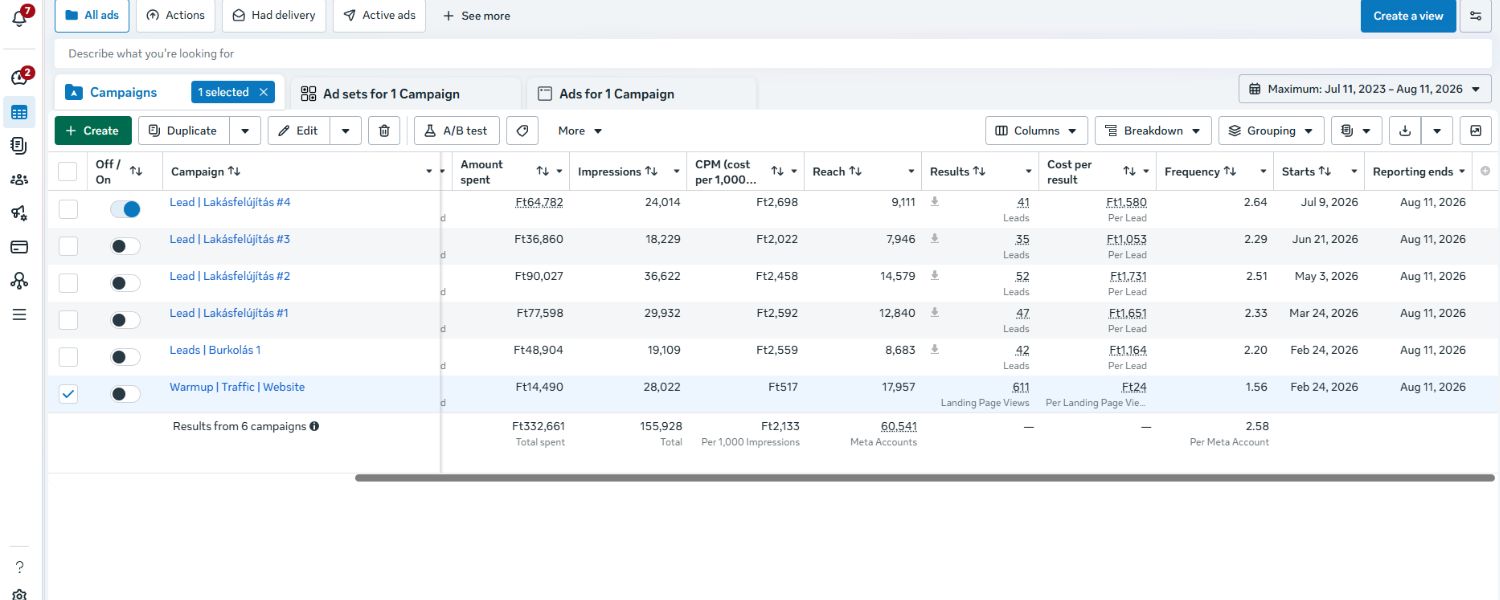Open the date range Maximum dropdown
The image size is (1500, 600).
(x=1365, y=89)
